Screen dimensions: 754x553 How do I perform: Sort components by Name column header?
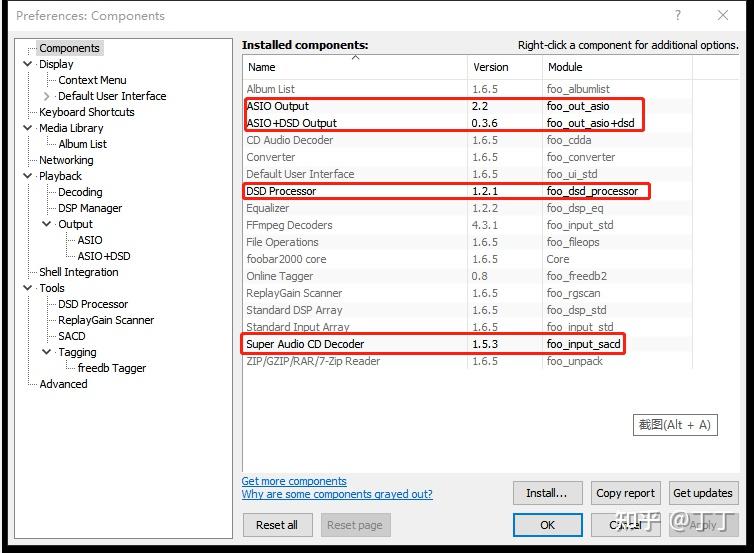coord(355,67)
